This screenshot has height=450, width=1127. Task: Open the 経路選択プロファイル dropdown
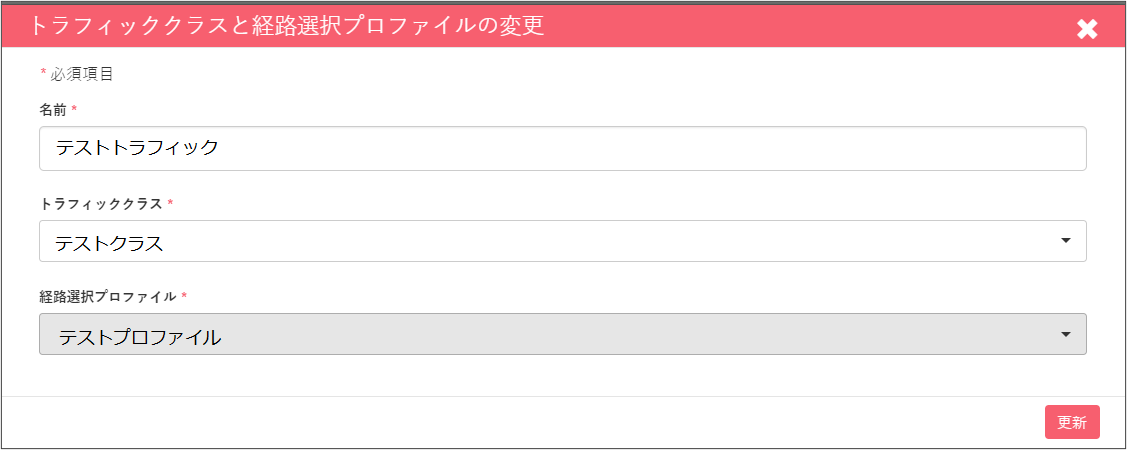(563, 334)
